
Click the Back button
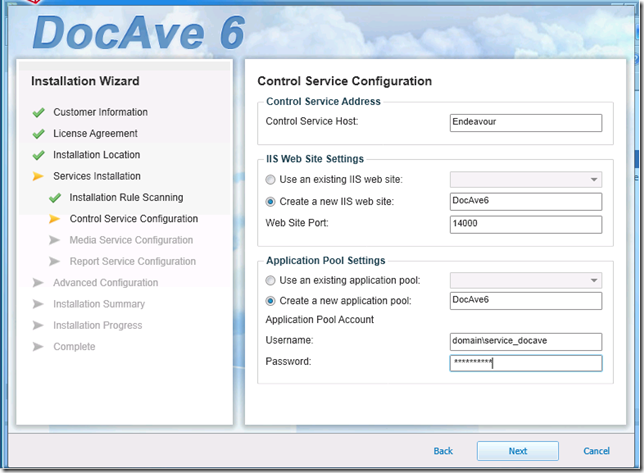[443, 451]
